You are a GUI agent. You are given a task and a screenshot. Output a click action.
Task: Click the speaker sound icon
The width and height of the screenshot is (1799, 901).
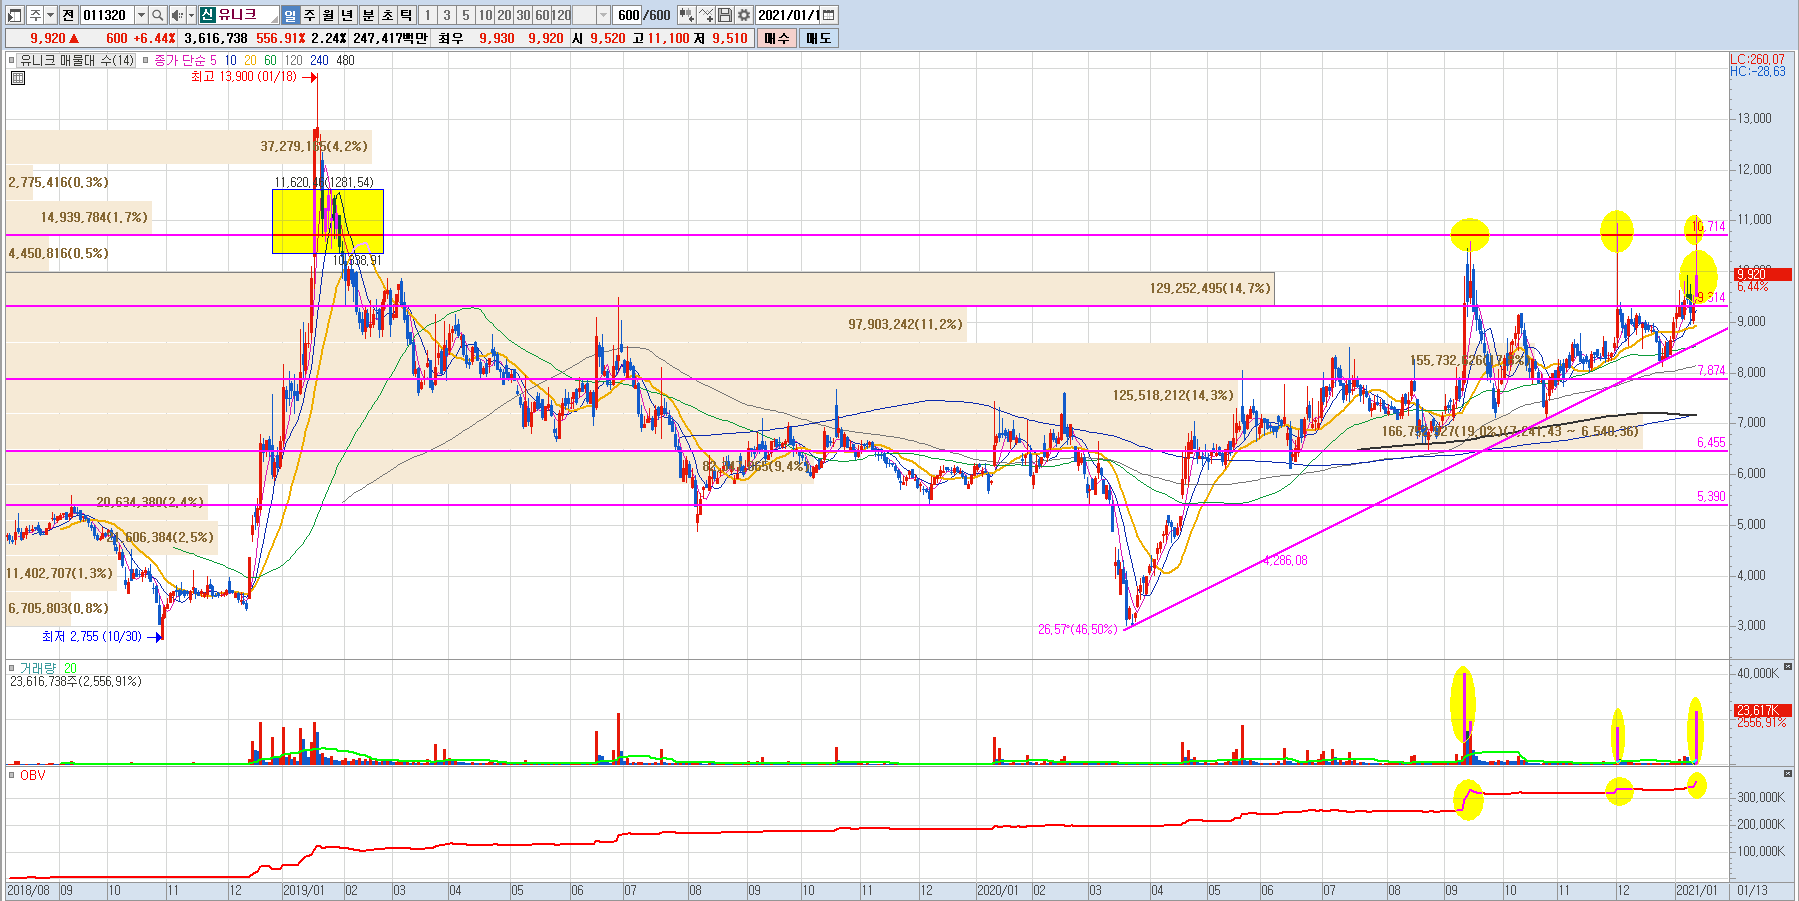coord(177,15)
